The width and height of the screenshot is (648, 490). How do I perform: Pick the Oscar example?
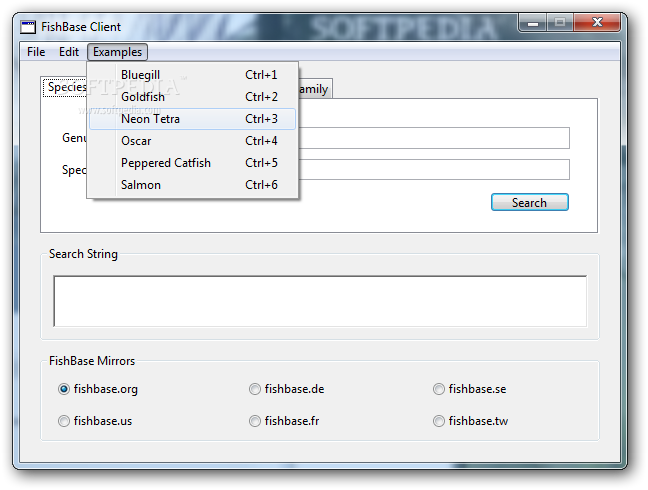(x=193, y=141)
